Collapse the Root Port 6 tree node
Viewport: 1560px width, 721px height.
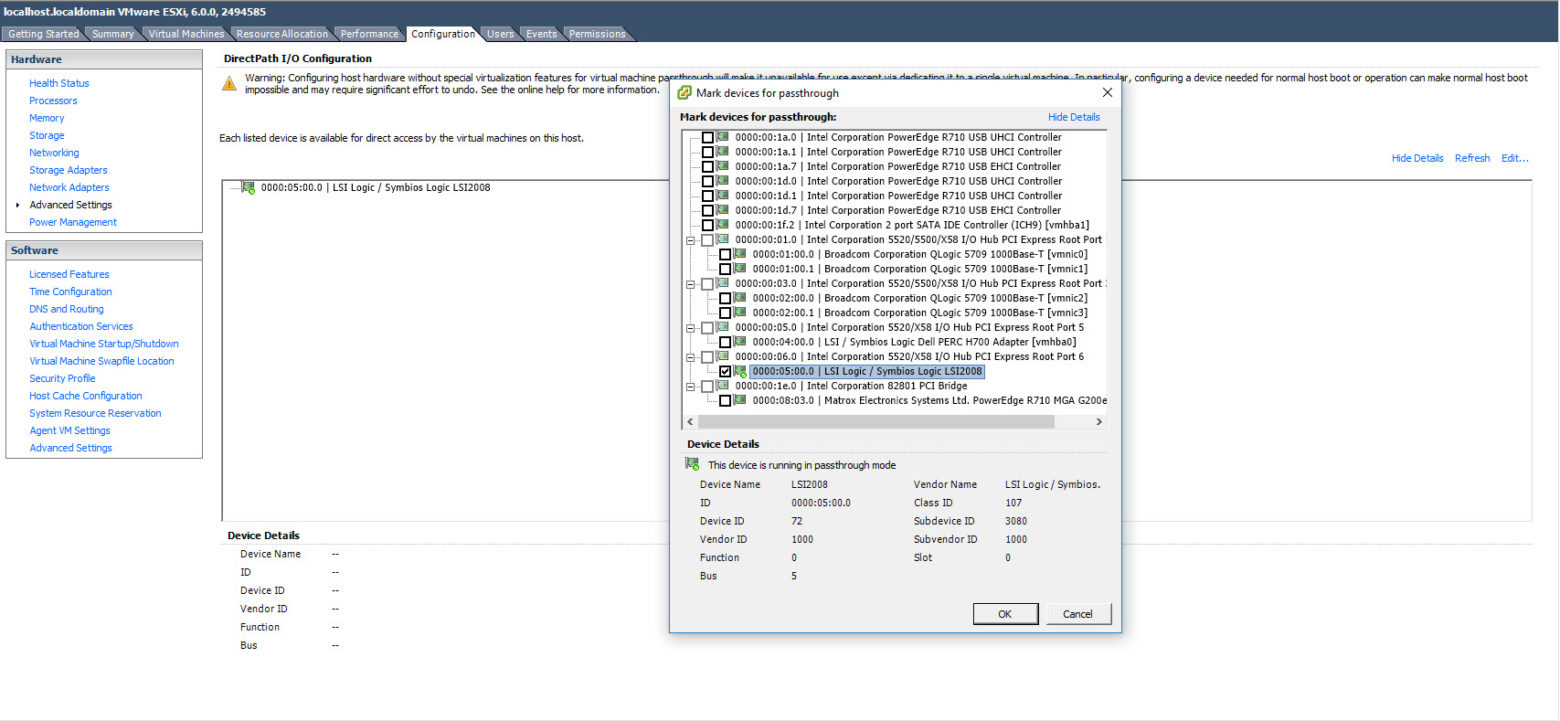[x=690, y=357]
